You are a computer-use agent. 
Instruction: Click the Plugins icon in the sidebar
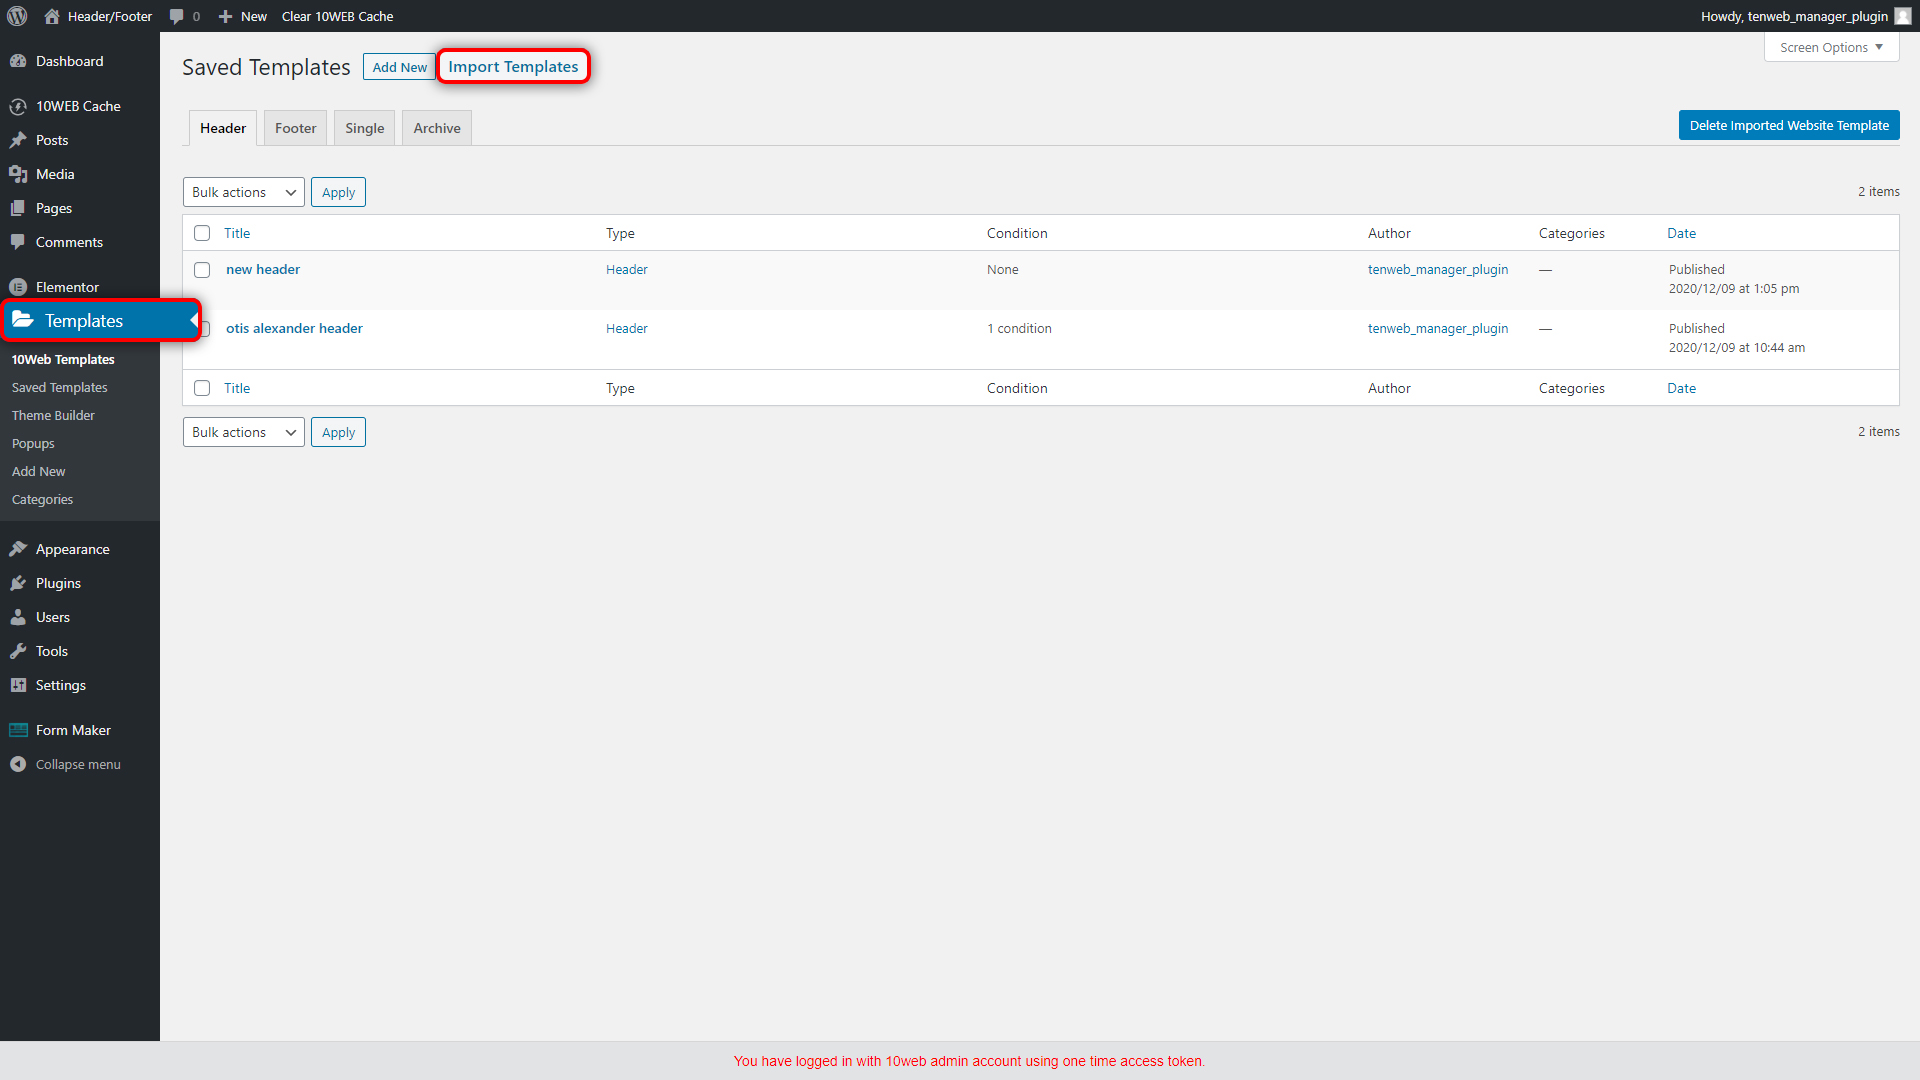pyautogui.click(x=20, y=582)
